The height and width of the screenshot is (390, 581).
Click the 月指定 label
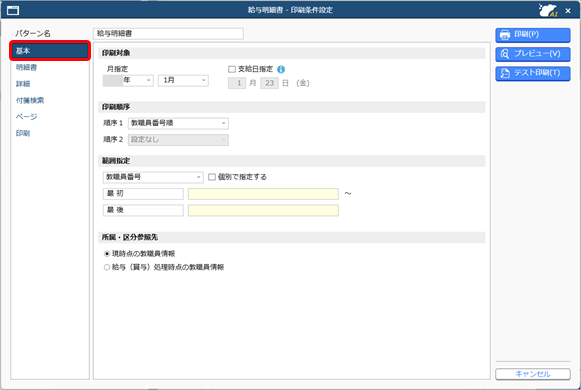(117, 69)
